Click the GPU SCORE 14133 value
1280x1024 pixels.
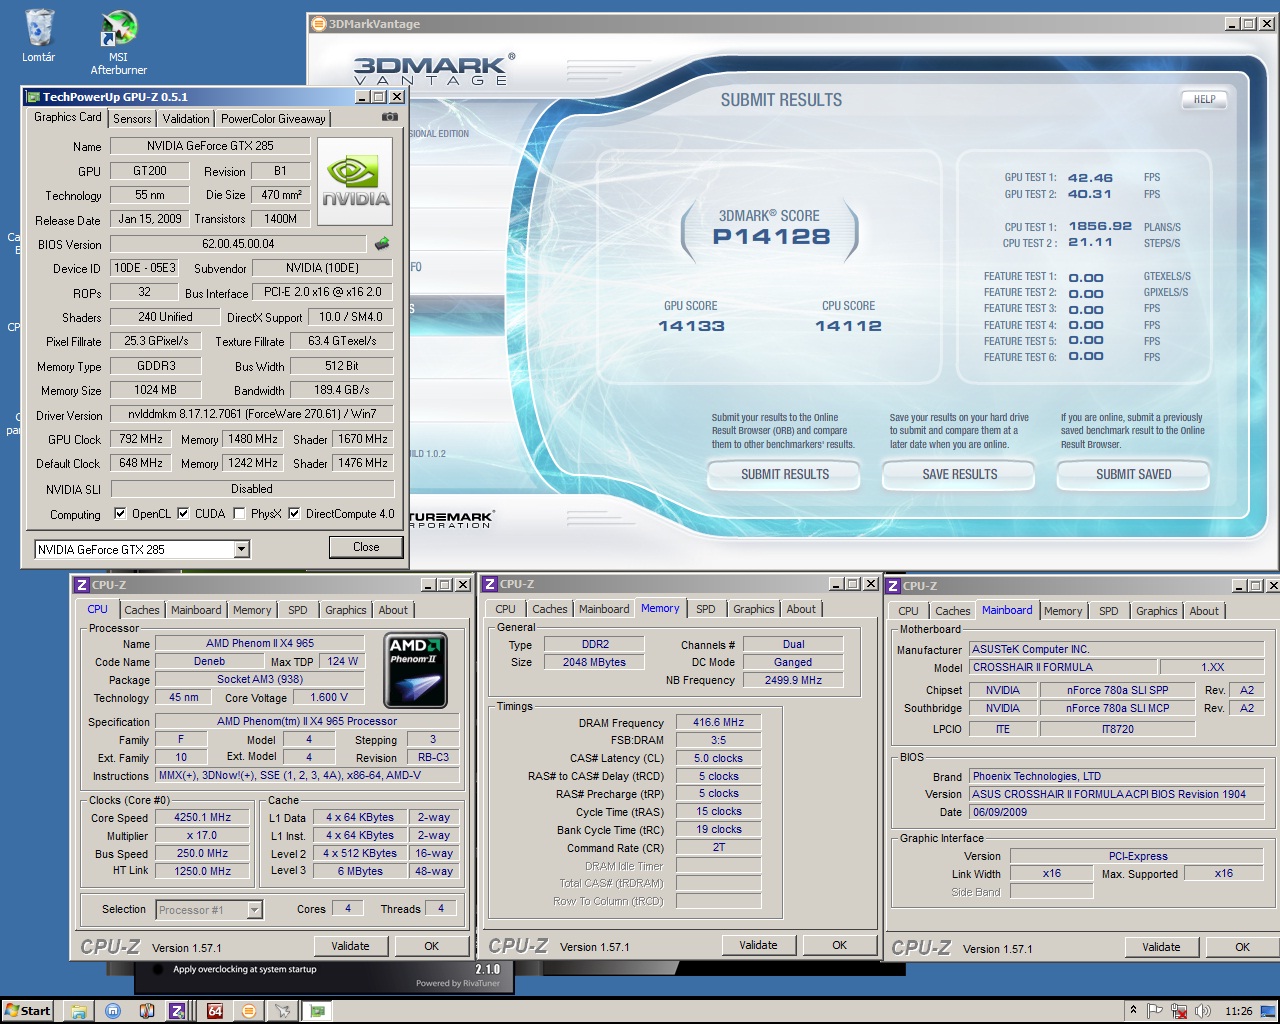[691, 326]
